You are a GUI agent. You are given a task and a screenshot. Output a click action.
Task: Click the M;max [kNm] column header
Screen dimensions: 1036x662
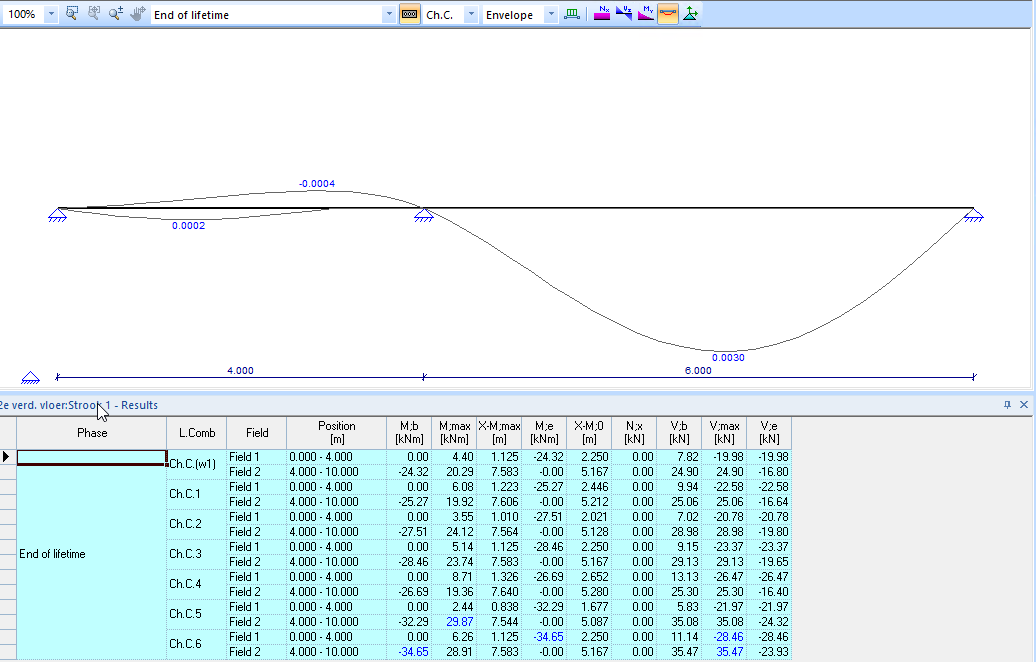point(455,433)
